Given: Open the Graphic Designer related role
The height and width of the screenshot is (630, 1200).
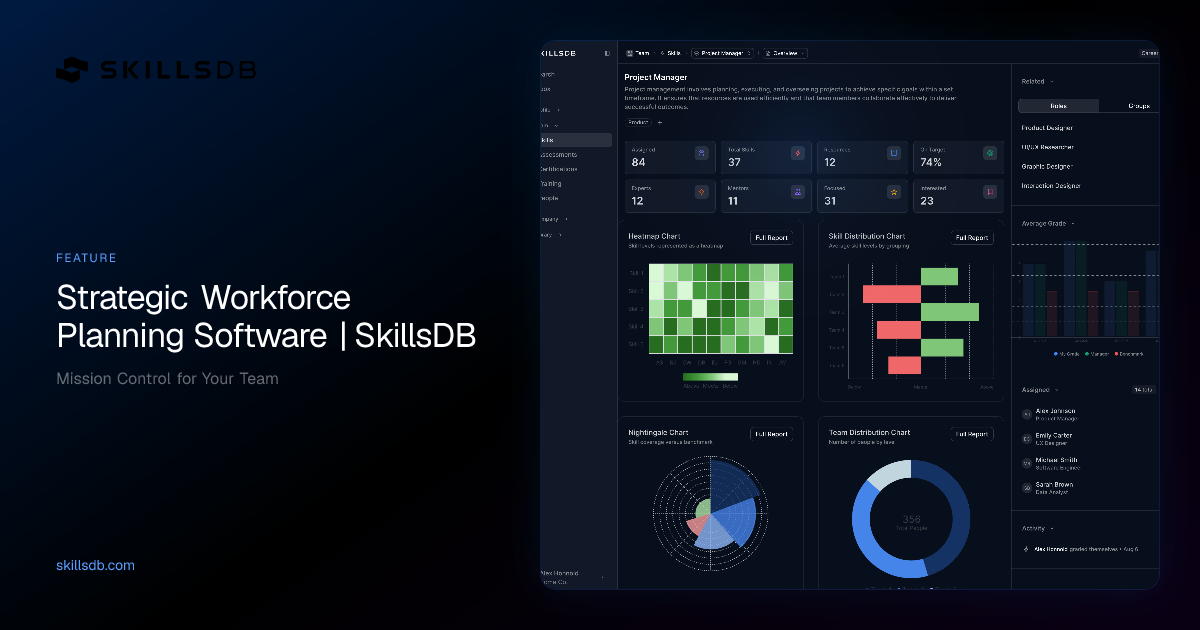Looking at the screenshot, I should [x=1047, y=166].
